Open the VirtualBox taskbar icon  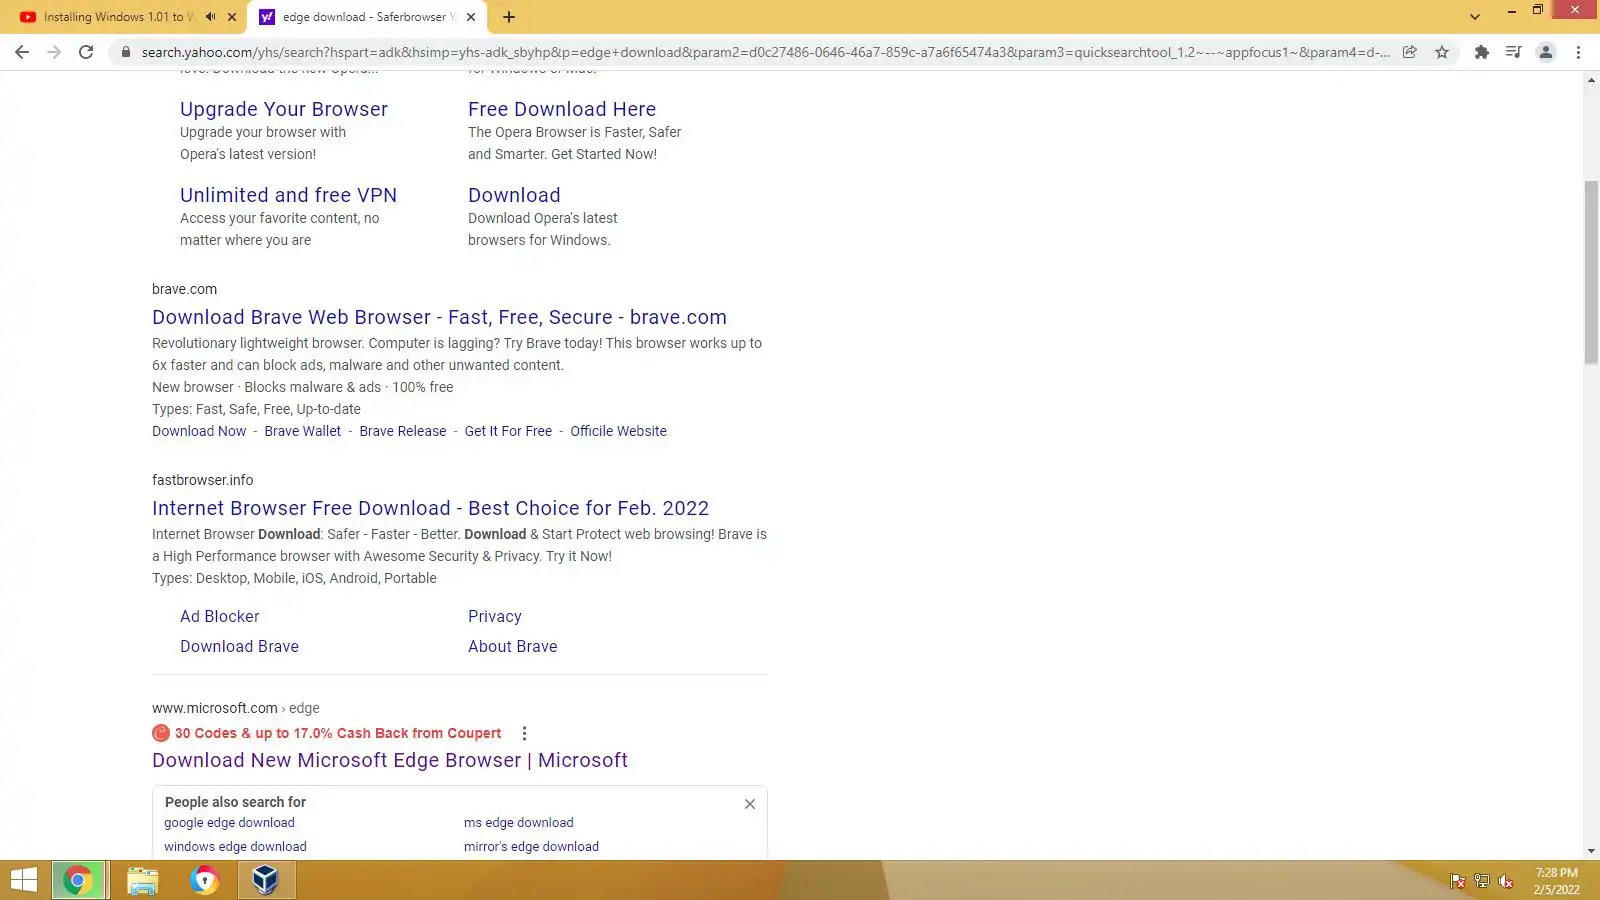click(265, 880)
